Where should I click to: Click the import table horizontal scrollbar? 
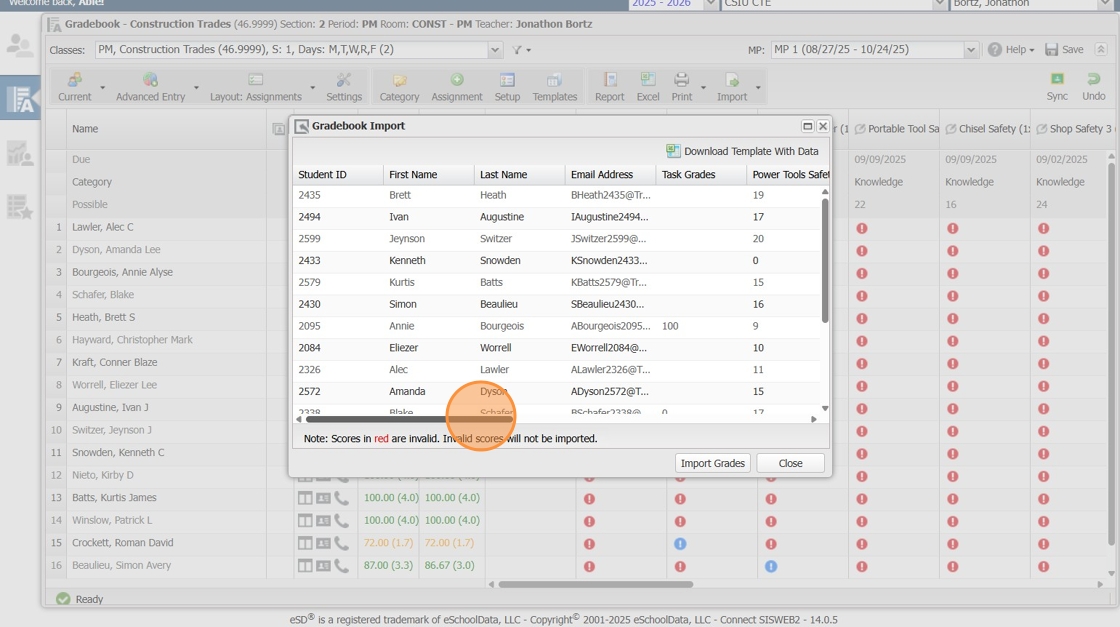click(409, 419)
